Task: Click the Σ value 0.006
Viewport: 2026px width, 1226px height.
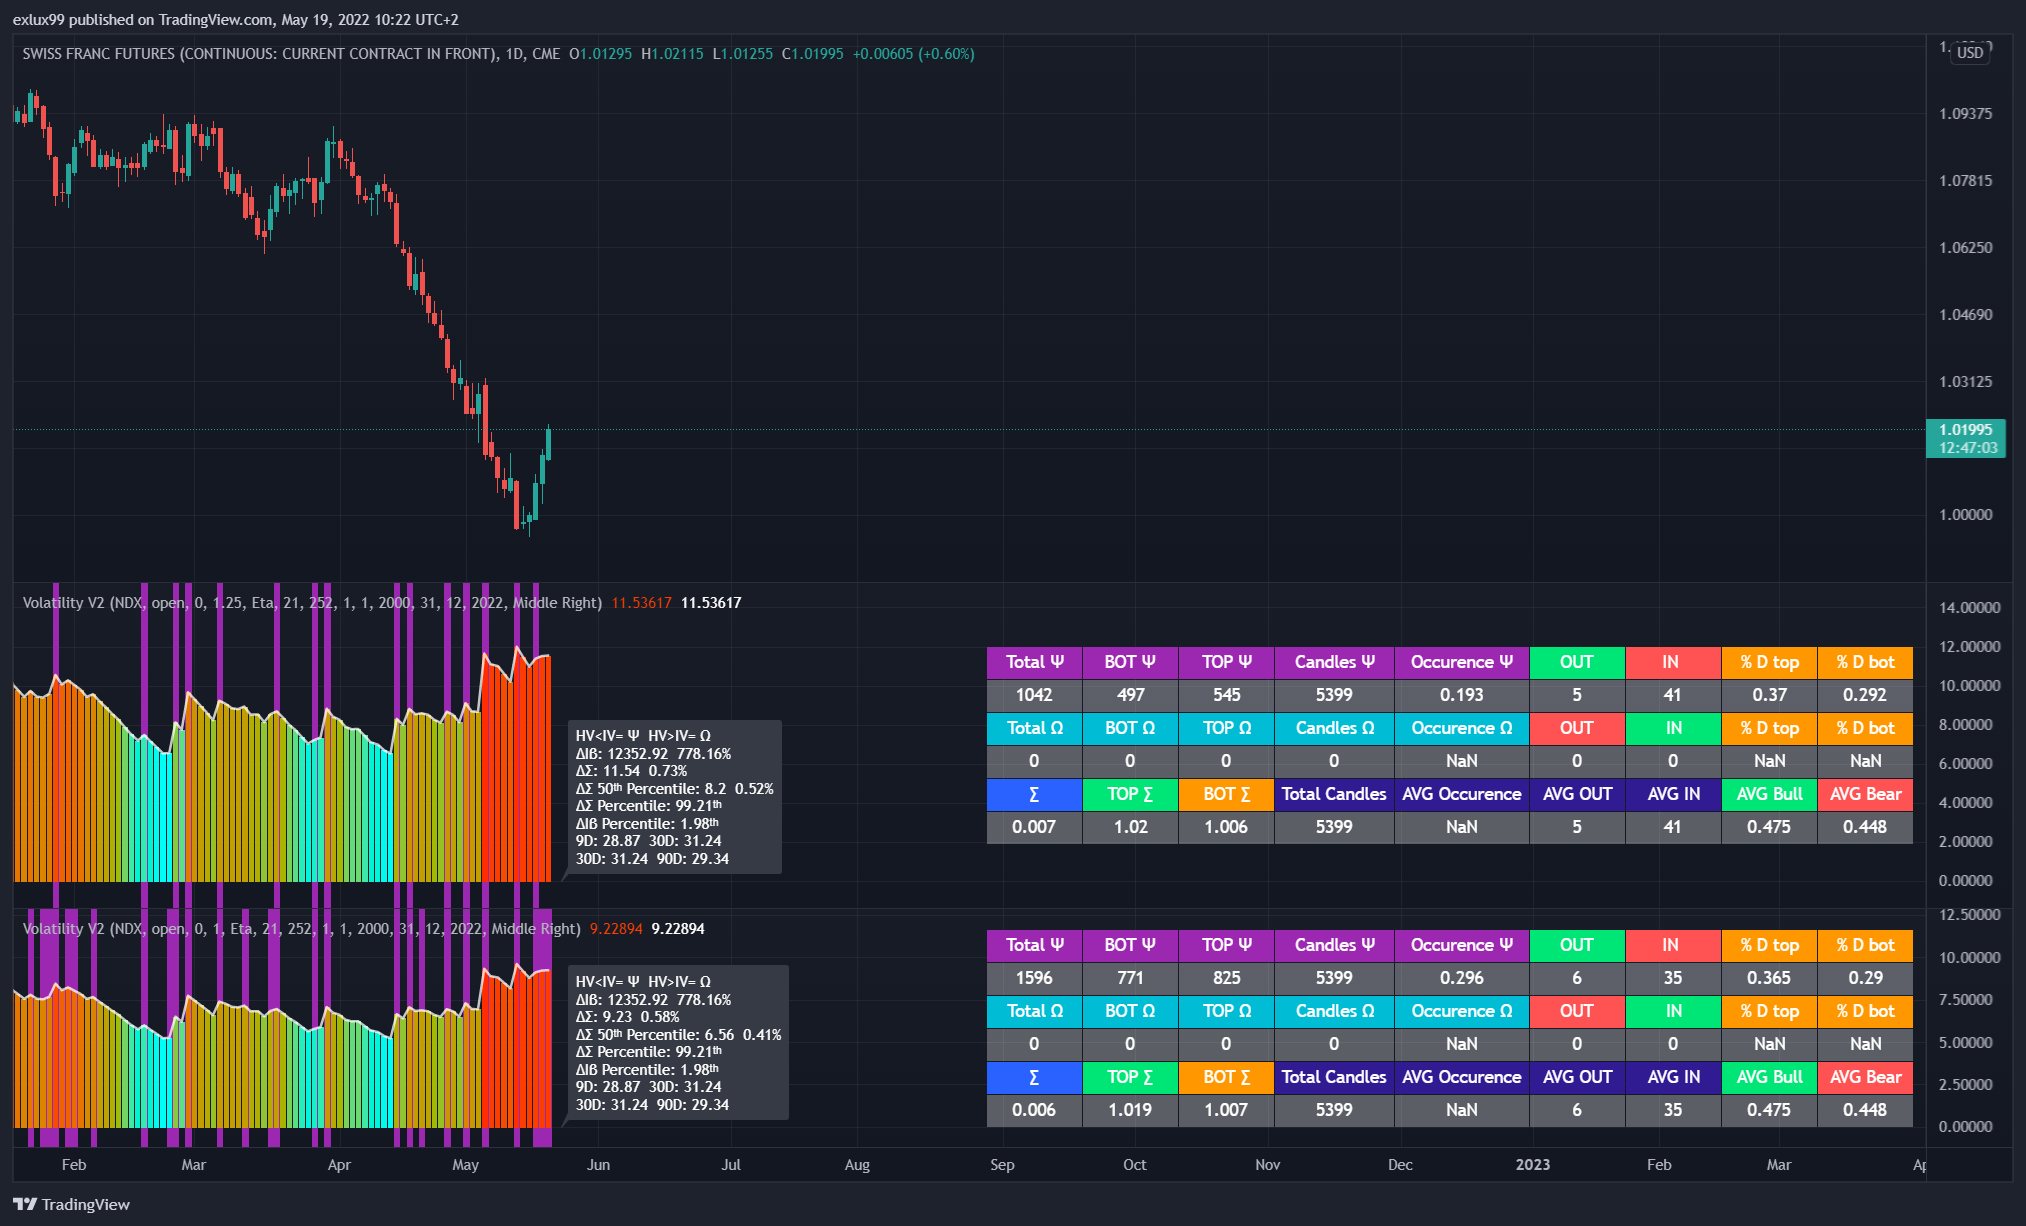Action: 1034,1110
